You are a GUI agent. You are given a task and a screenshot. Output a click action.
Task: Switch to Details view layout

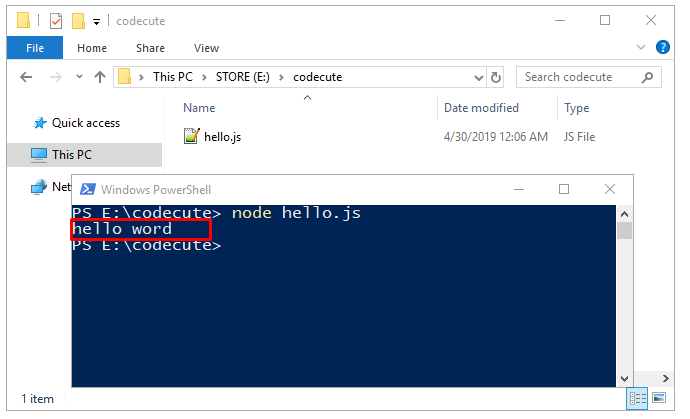[637, 399]
